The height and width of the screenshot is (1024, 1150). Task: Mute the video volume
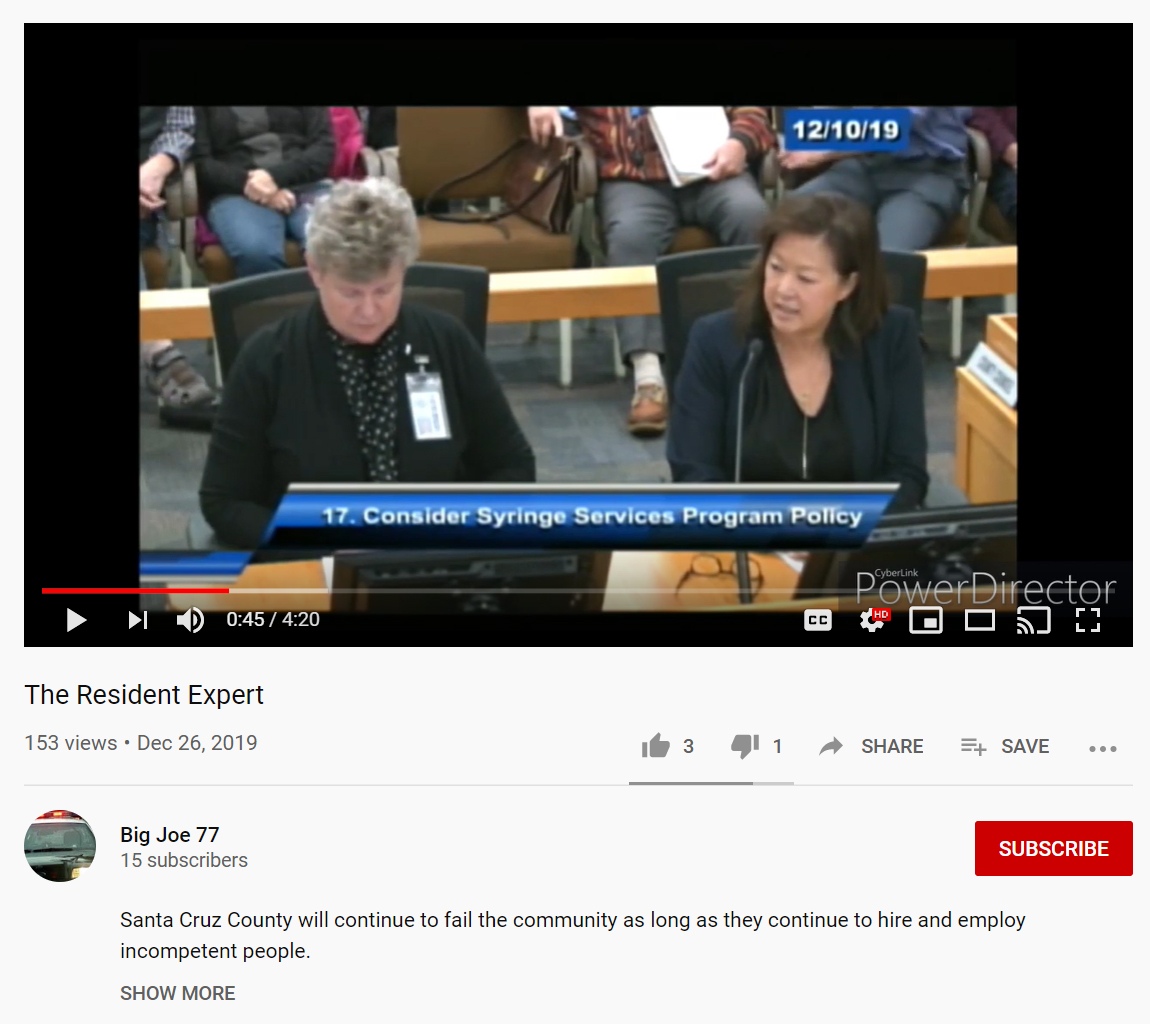(x=190, y=620)
